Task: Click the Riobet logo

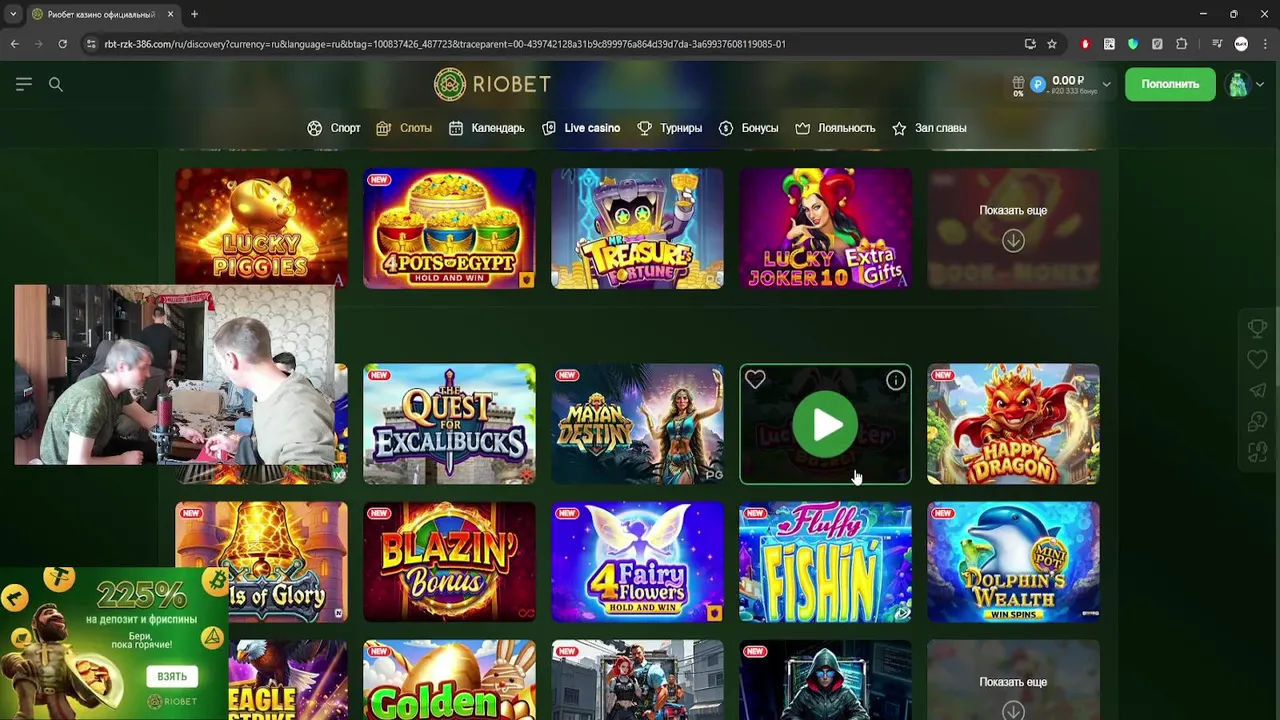Action: (492, 85)
